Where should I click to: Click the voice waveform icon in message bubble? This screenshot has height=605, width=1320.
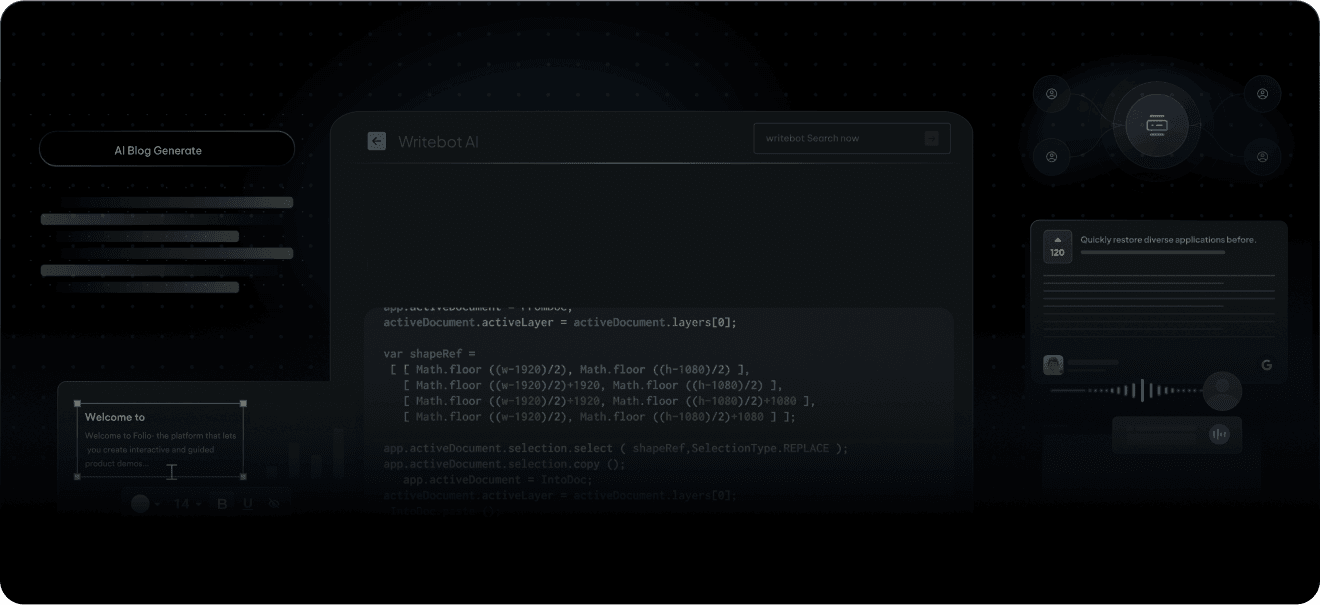coord(1219,434)
